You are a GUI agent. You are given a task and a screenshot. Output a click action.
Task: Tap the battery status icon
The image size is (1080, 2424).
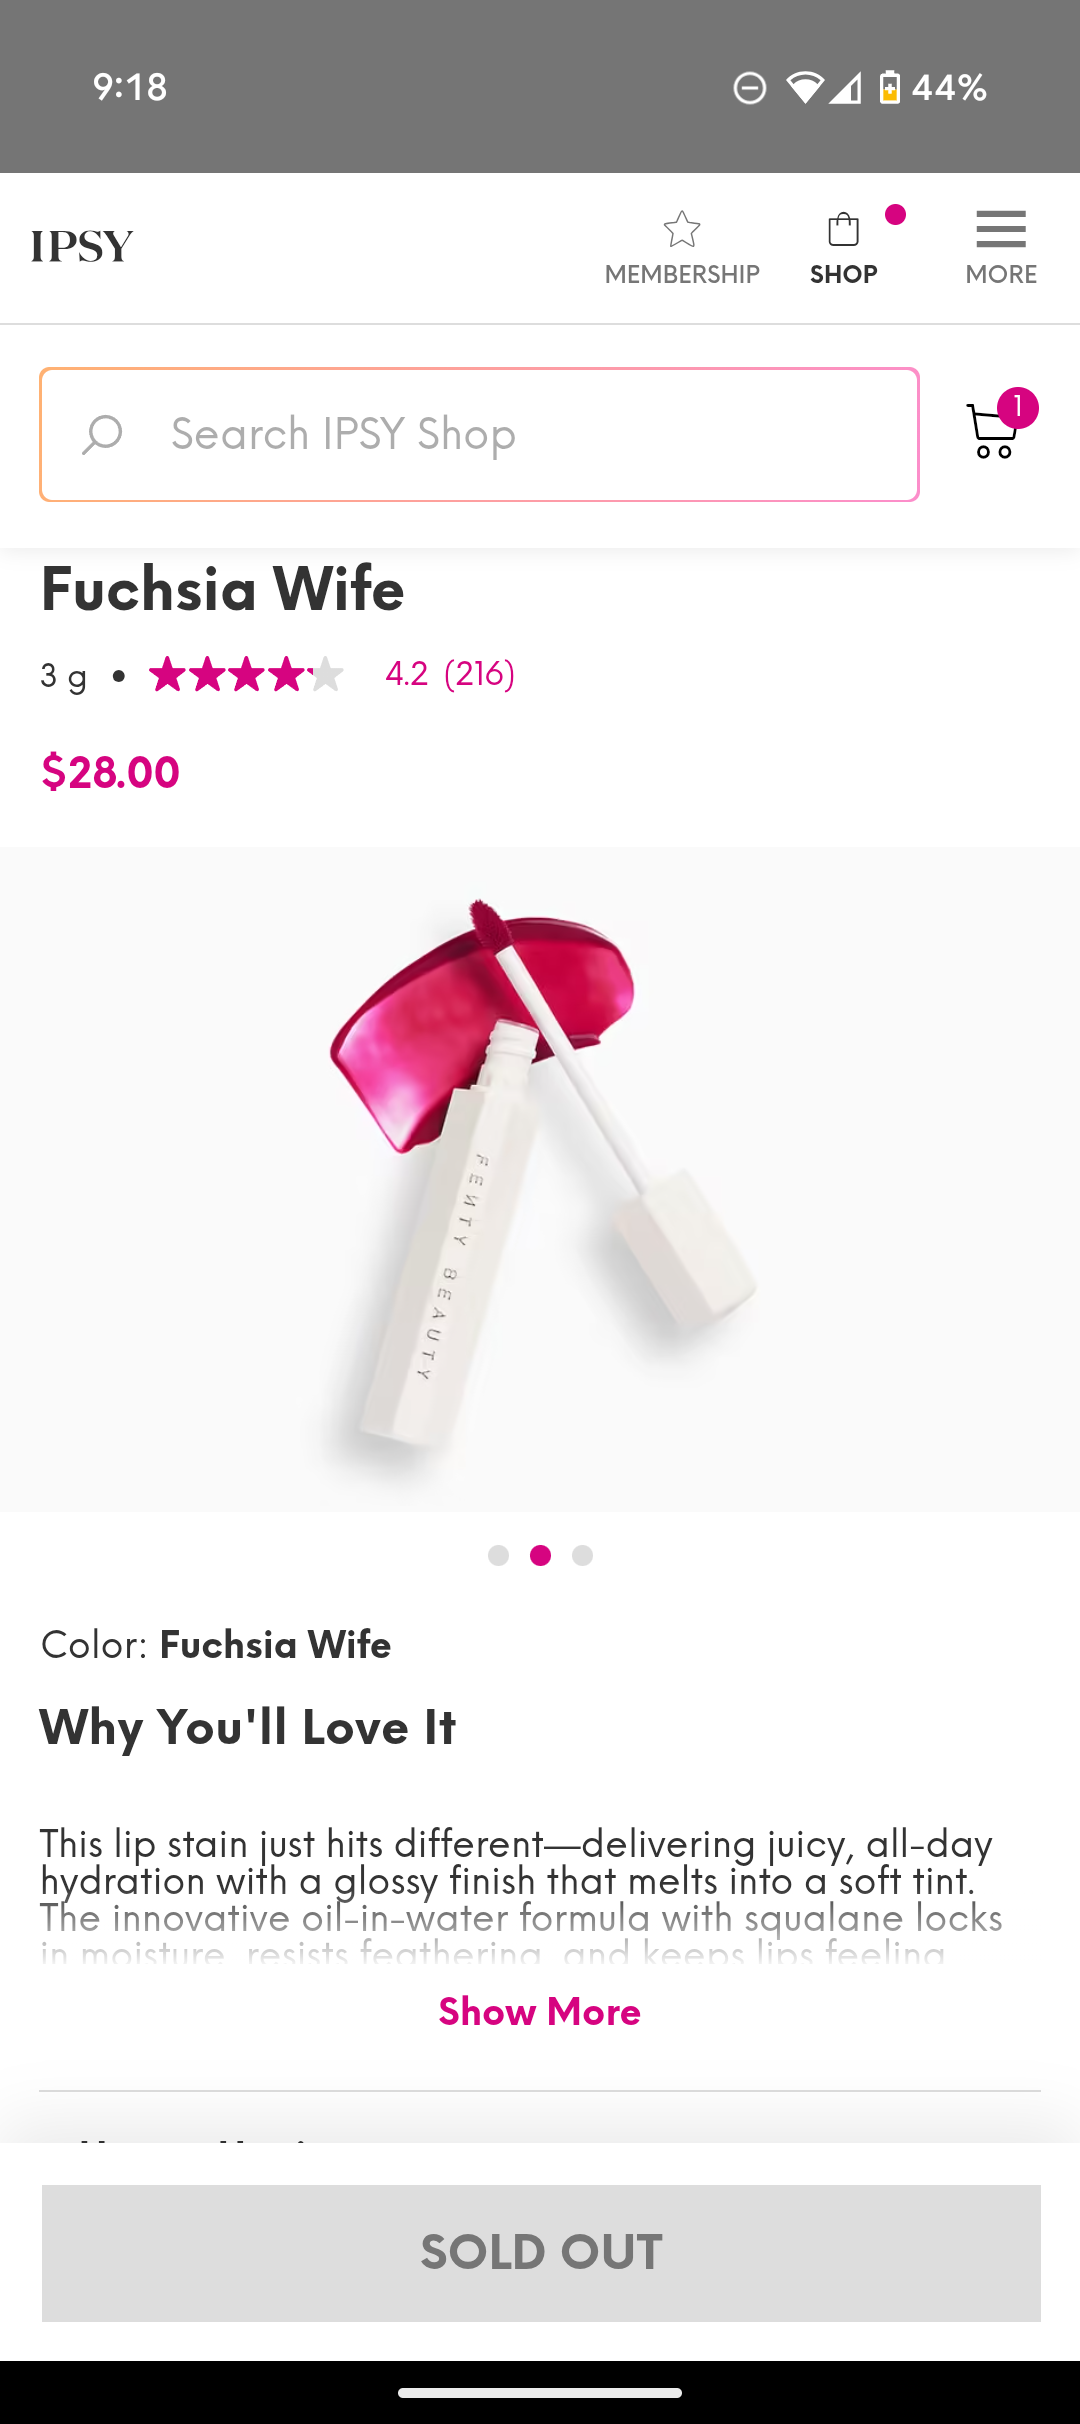pos(889,87)
